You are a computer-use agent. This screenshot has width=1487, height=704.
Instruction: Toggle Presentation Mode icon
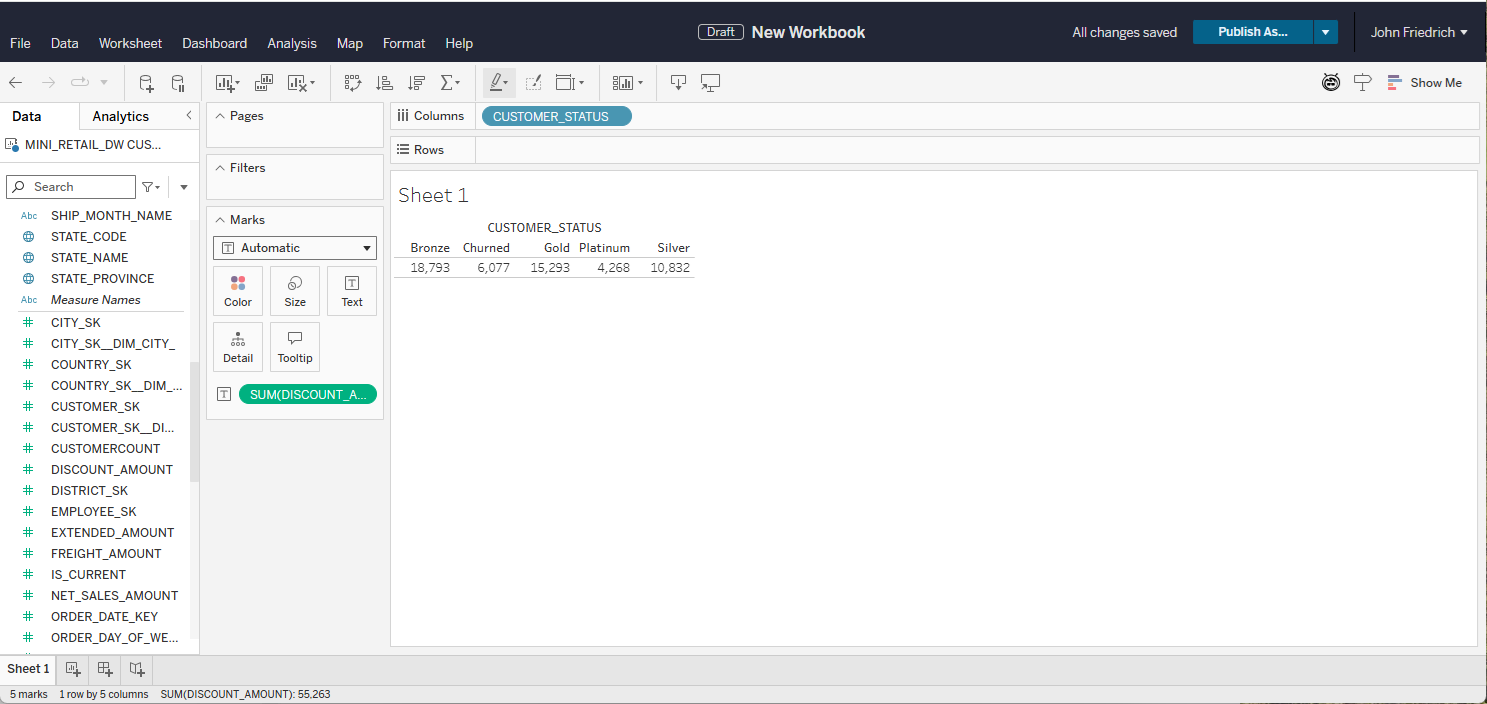point(710,83)
